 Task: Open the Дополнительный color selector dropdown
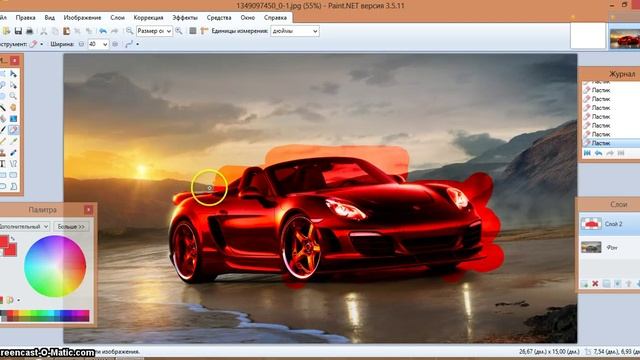(x=24, y=226)
